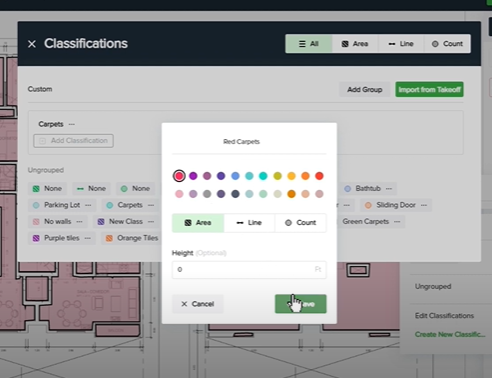The image size is (492, 378).
Task: Pick the light pink swatch in bottom row
Action: tap(179, 194)
